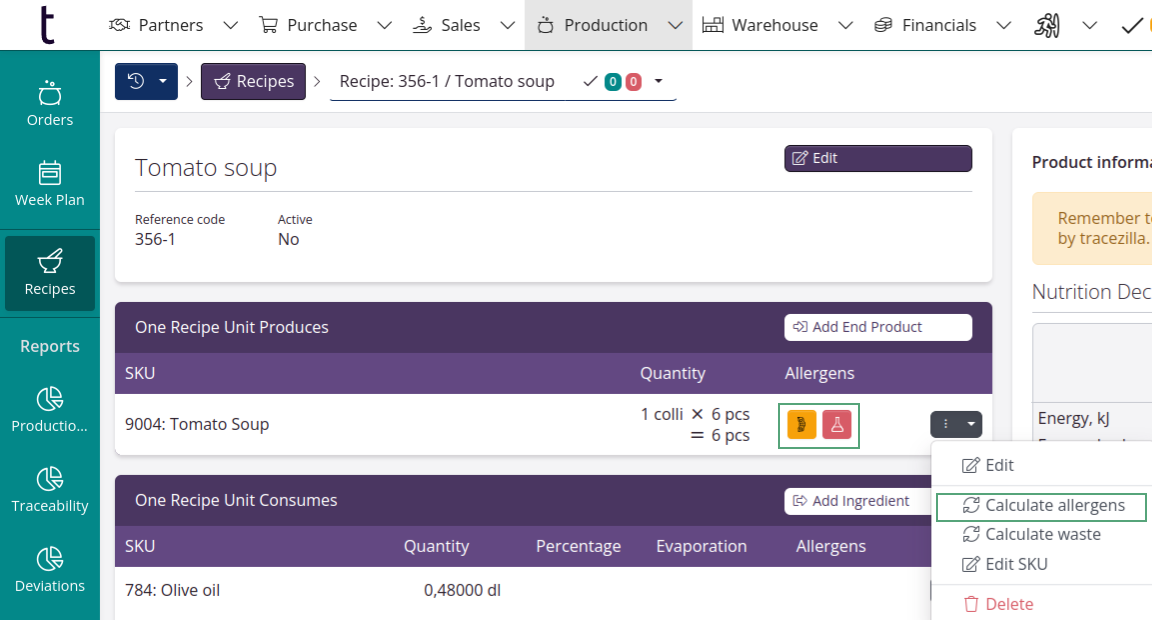Screen dimensions: 1152x620
Task: Click the tracezilla logo icon
Action: 47,25
